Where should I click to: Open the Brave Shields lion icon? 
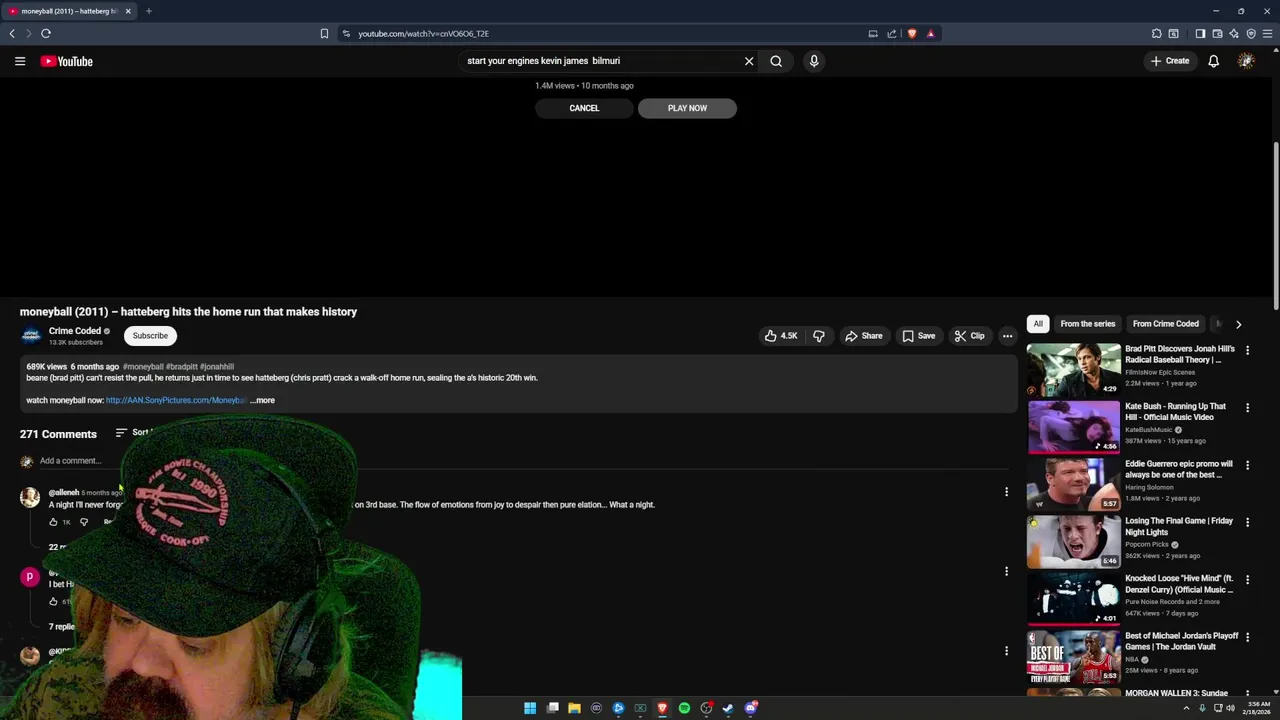pos(912,33)
